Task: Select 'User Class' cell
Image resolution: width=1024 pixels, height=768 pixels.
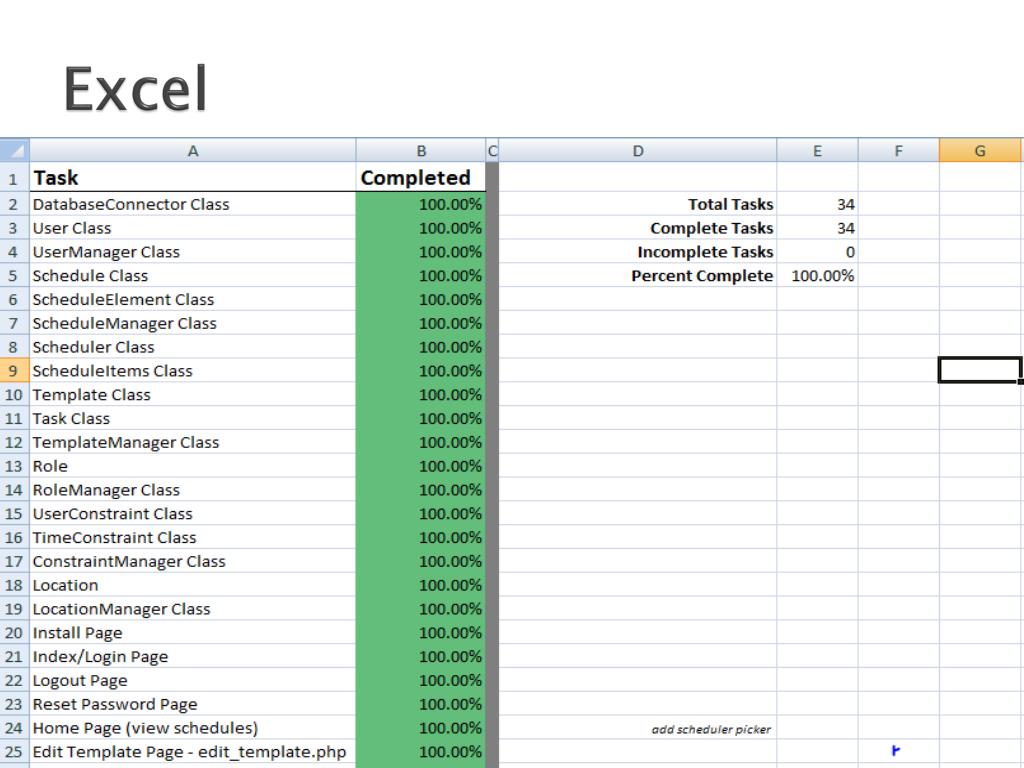Action: click(193, 228)
